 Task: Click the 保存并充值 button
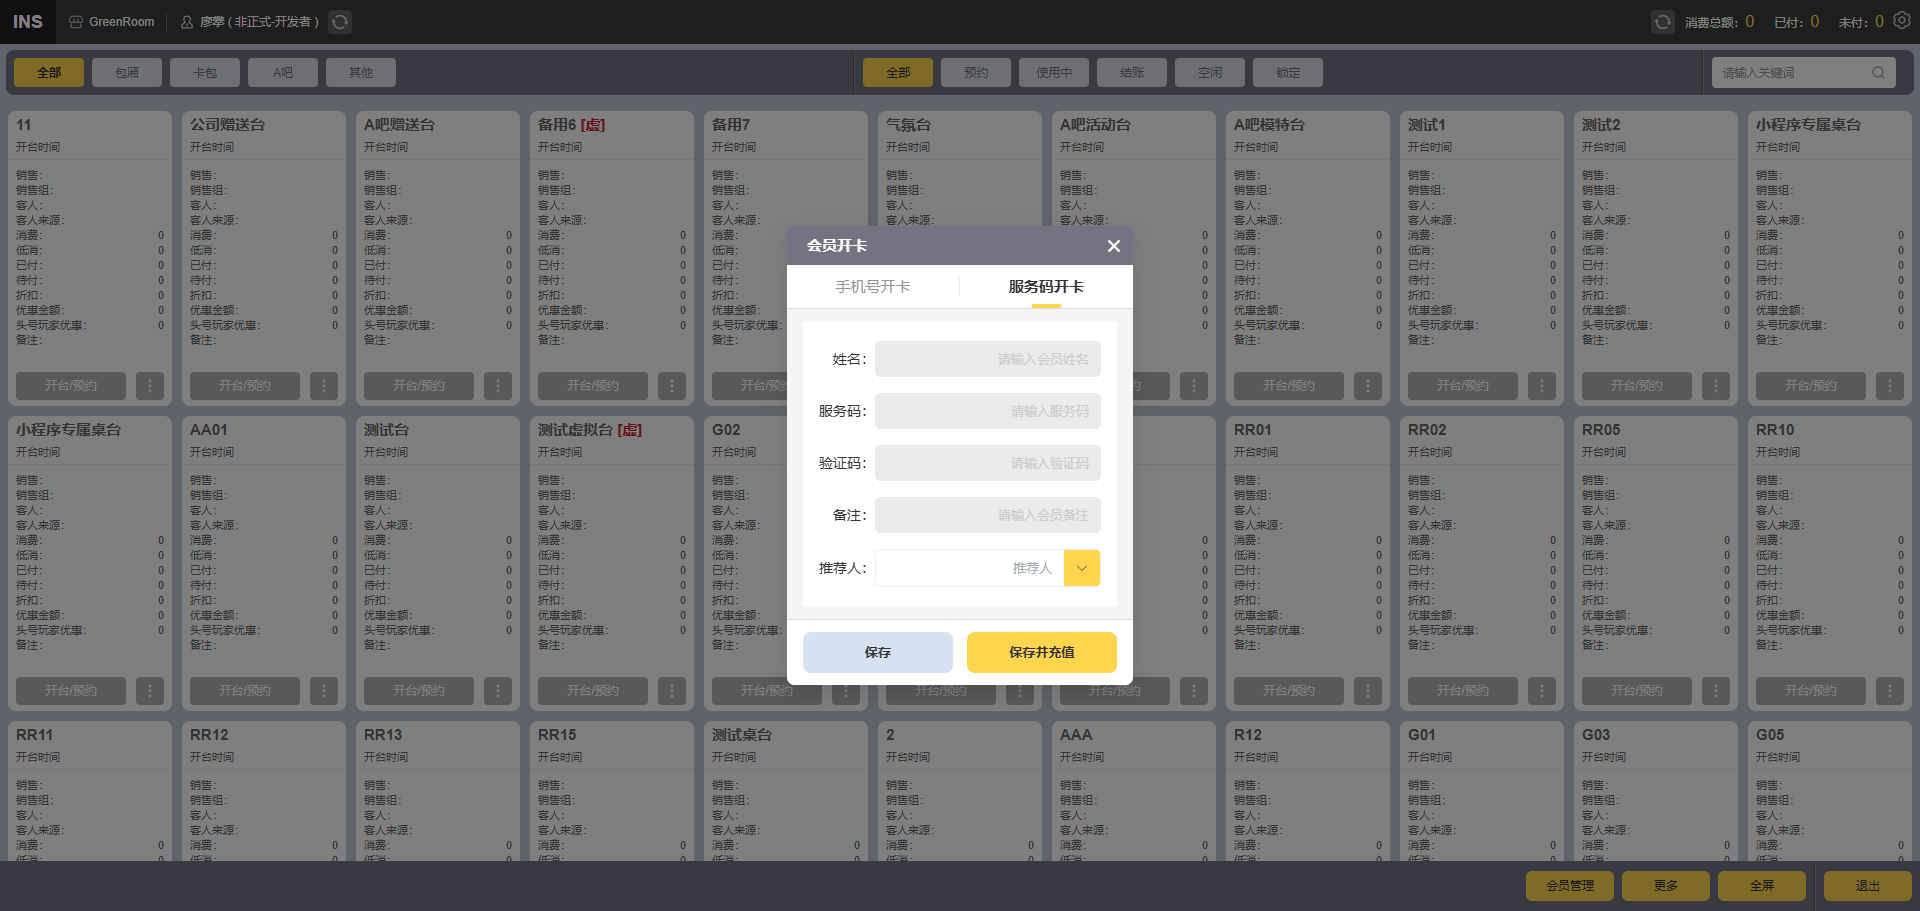1042,652
